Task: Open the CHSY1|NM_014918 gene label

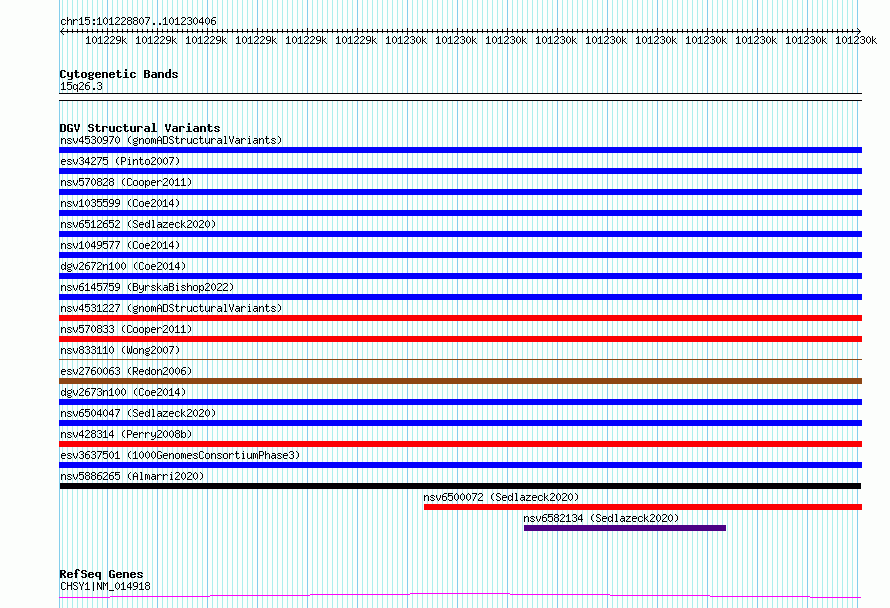Action: coord(105,586)
